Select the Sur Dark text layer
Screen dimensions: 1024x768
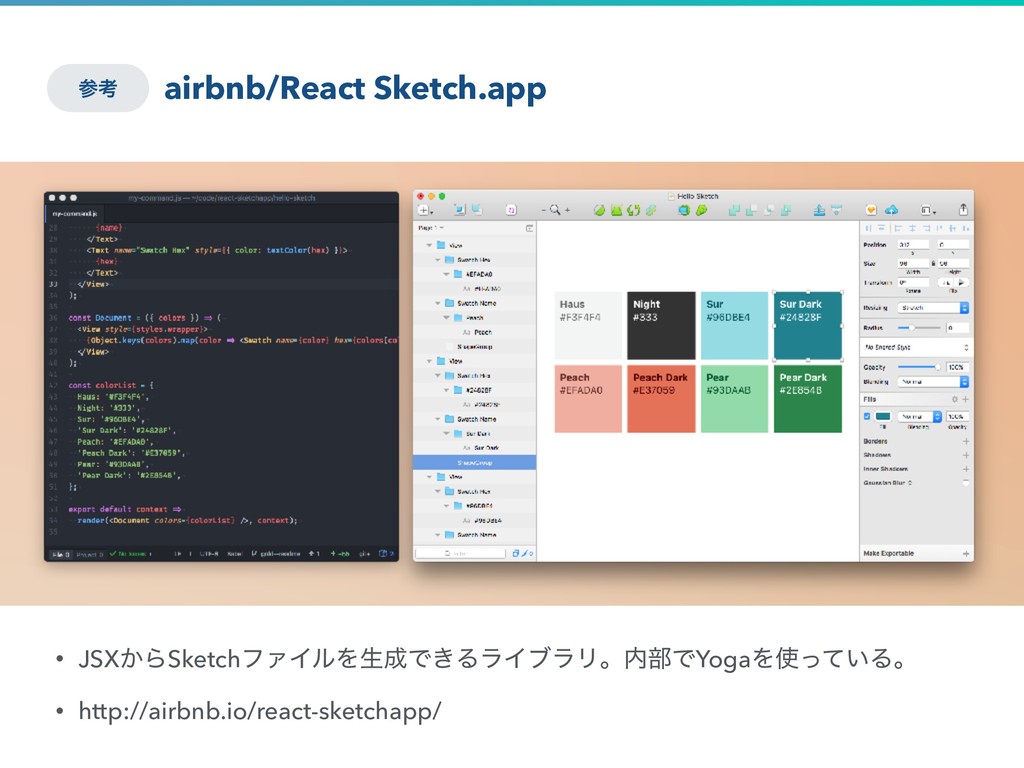coord(487,448)
